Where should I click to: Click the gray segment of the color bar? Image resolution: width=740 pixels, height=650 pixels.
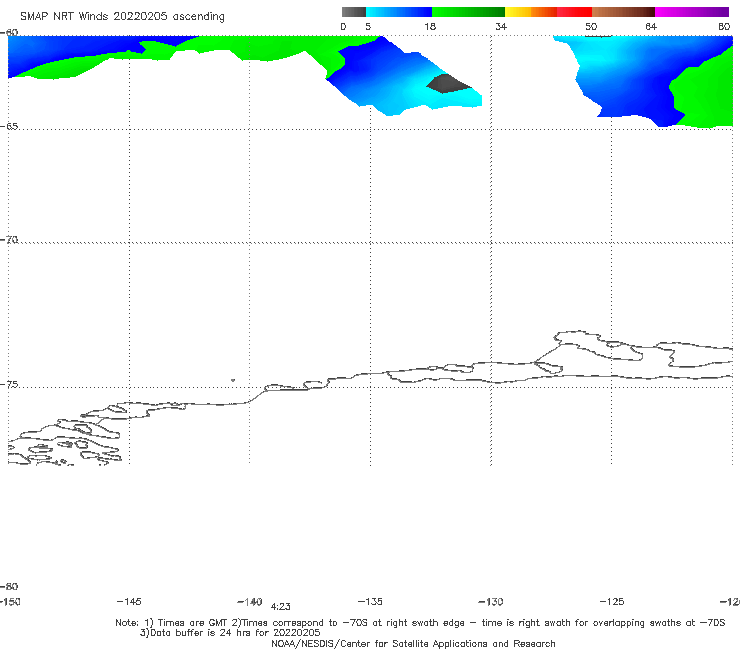point(354,12)
